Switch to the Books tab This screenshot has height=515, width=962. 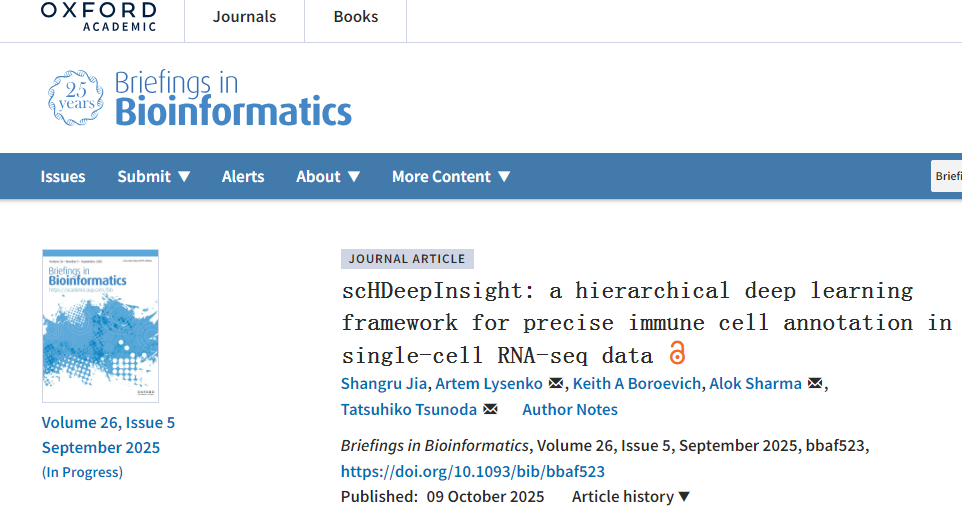(x=356, y=17)
